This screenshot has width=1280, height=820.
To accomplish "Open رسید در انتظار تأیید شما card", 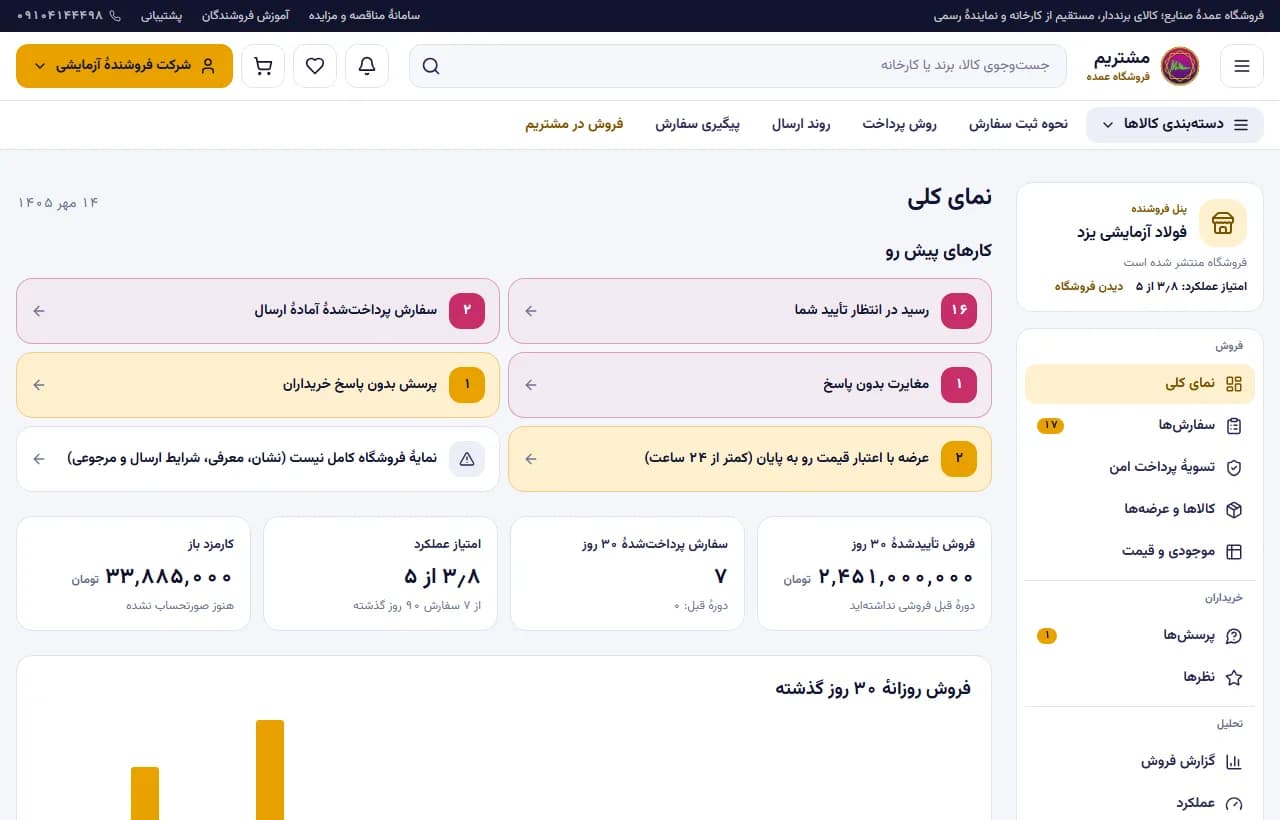I will (x=750, y=311).
